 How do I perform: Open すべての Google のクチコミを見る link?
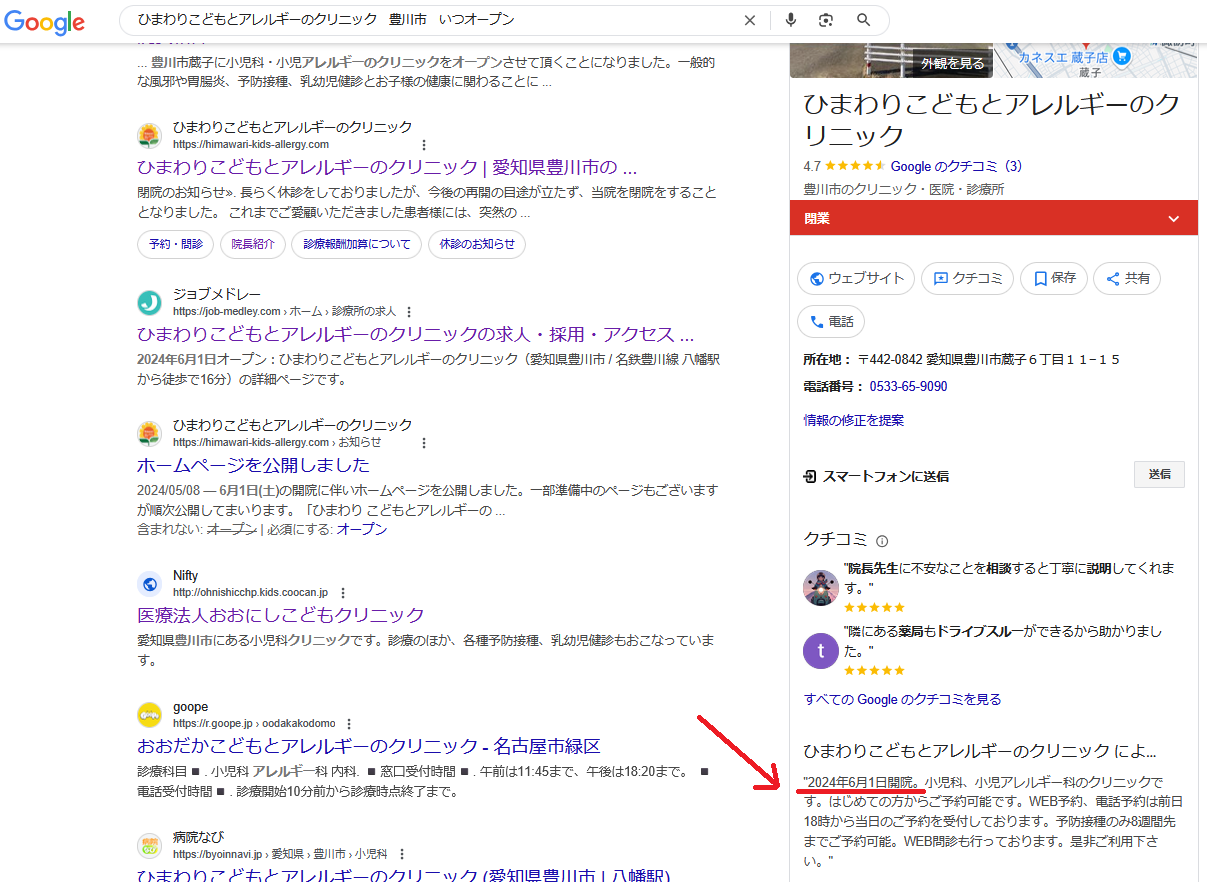[x=903, y=699]
